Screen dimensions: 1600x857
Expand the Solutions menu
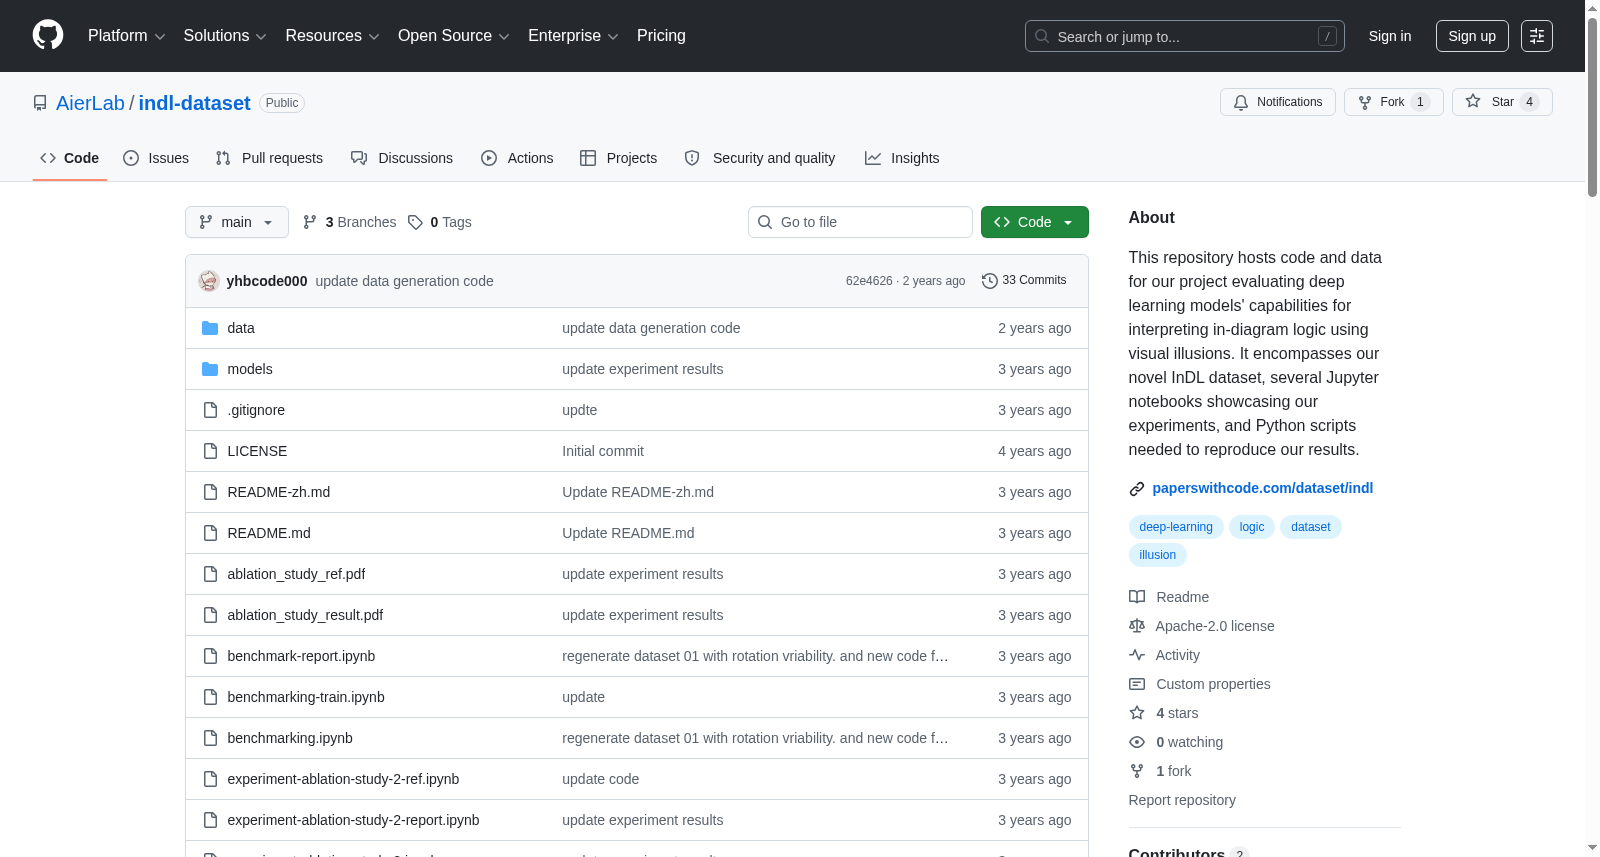pos(225,36)
